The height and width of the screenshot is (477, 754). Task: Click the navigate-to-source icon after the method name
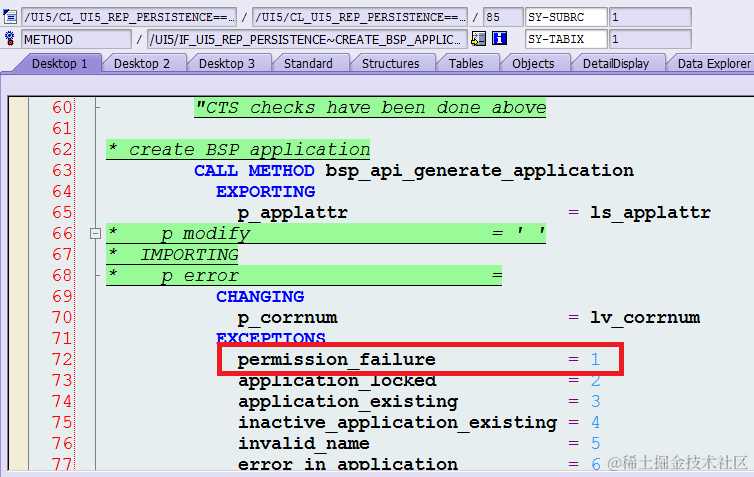click(x=478, y=38)
